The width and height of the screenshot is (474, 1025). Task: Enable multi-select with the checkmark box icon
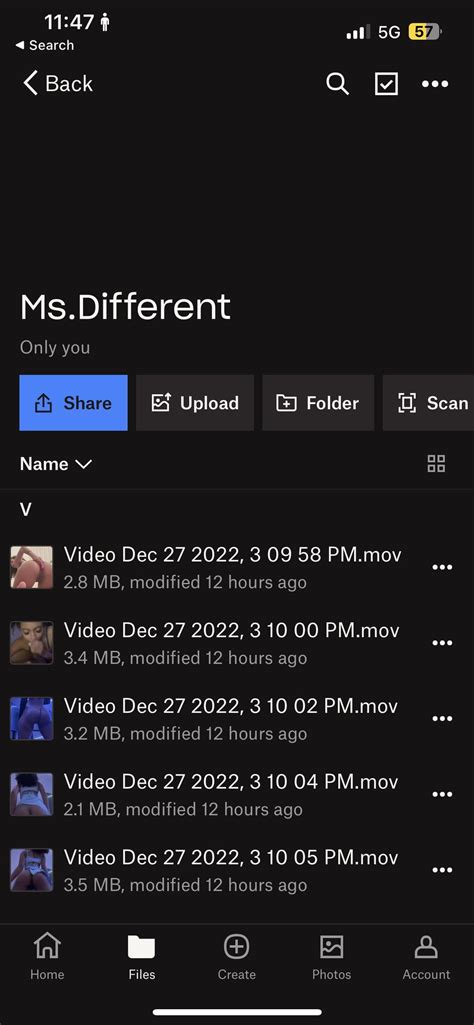(386, 84)
